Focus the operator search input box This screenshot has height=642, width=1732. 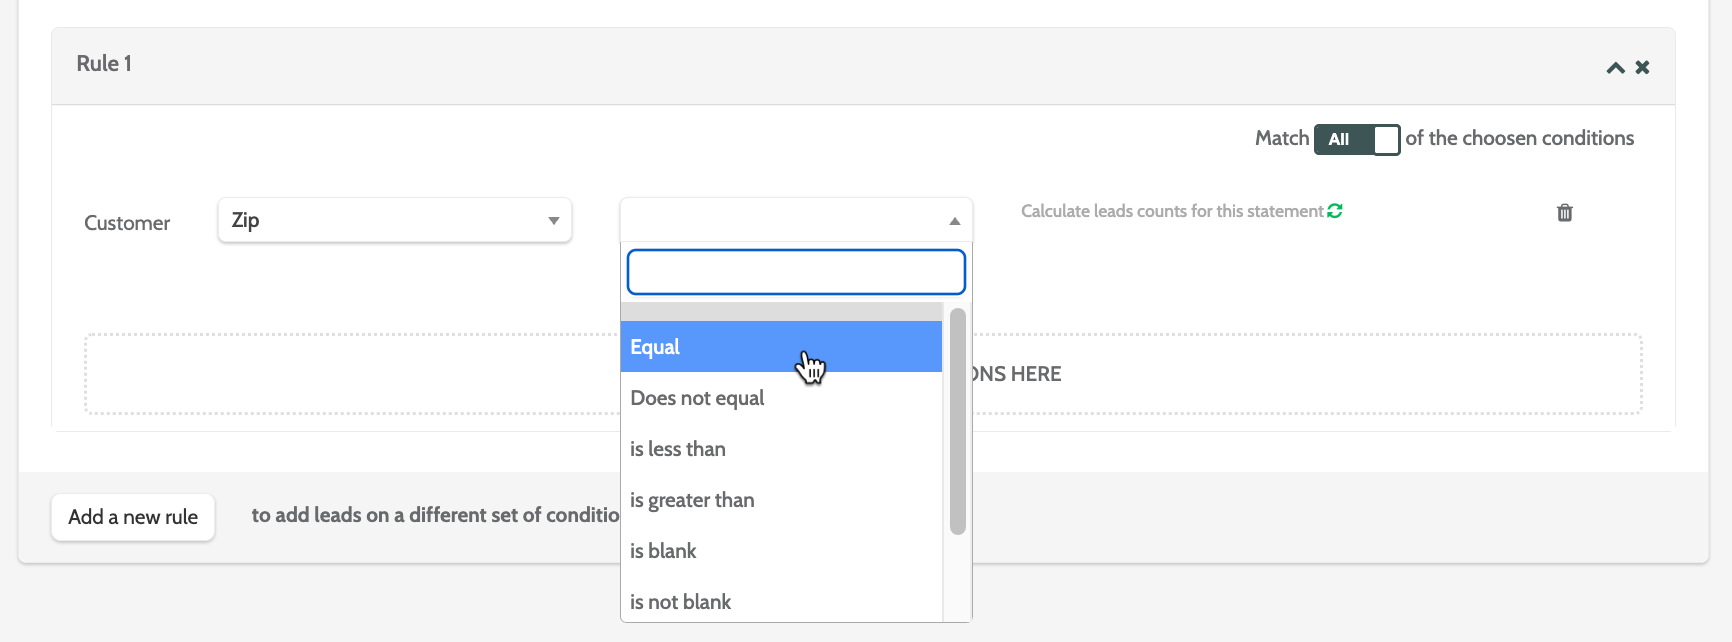click(x=796, y=272)
